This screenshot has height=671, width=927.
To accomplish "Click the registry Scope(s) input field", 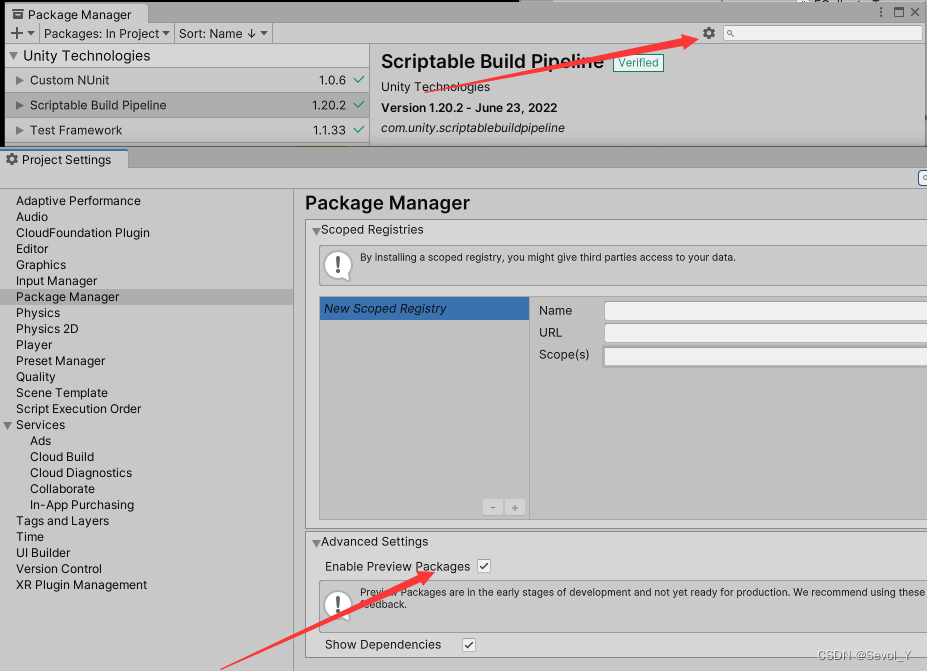I will [765, 356].
